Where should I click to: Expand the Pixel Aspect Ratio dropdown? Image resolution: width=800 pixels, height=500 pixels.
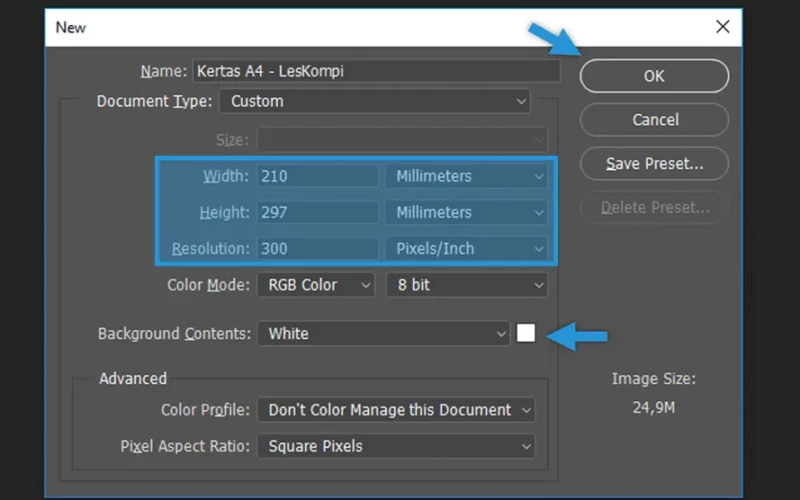point(396,446)
